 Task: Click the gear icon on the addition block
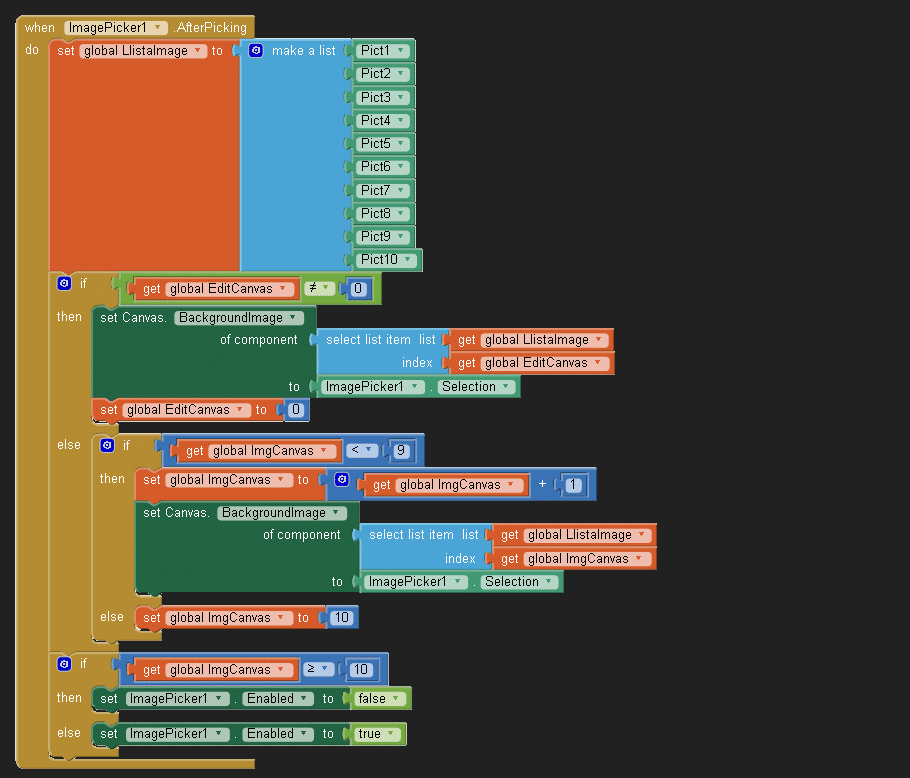[342, 480]
